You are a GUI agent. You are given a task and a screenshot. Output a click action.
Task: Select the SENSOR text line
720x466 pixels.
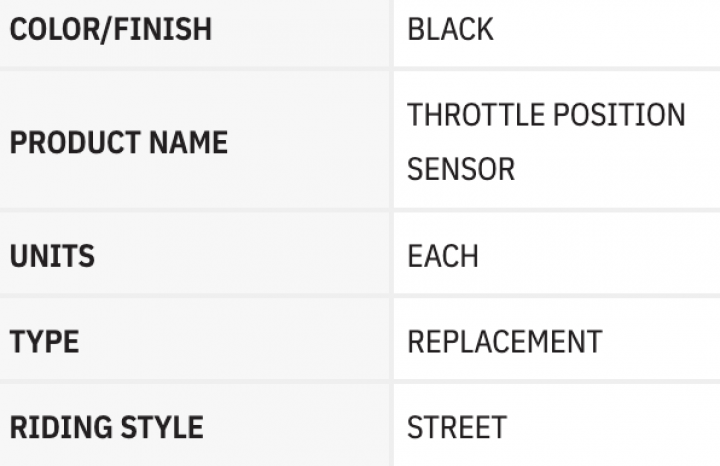(x=461, y=169)
